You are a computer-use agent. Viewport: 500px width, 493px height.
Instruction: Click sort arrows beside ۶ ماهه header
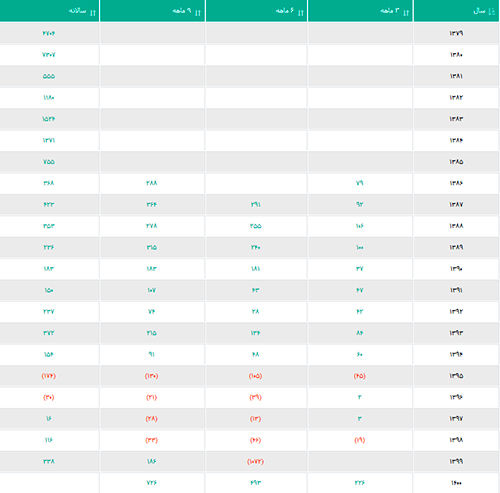point(301,13)
